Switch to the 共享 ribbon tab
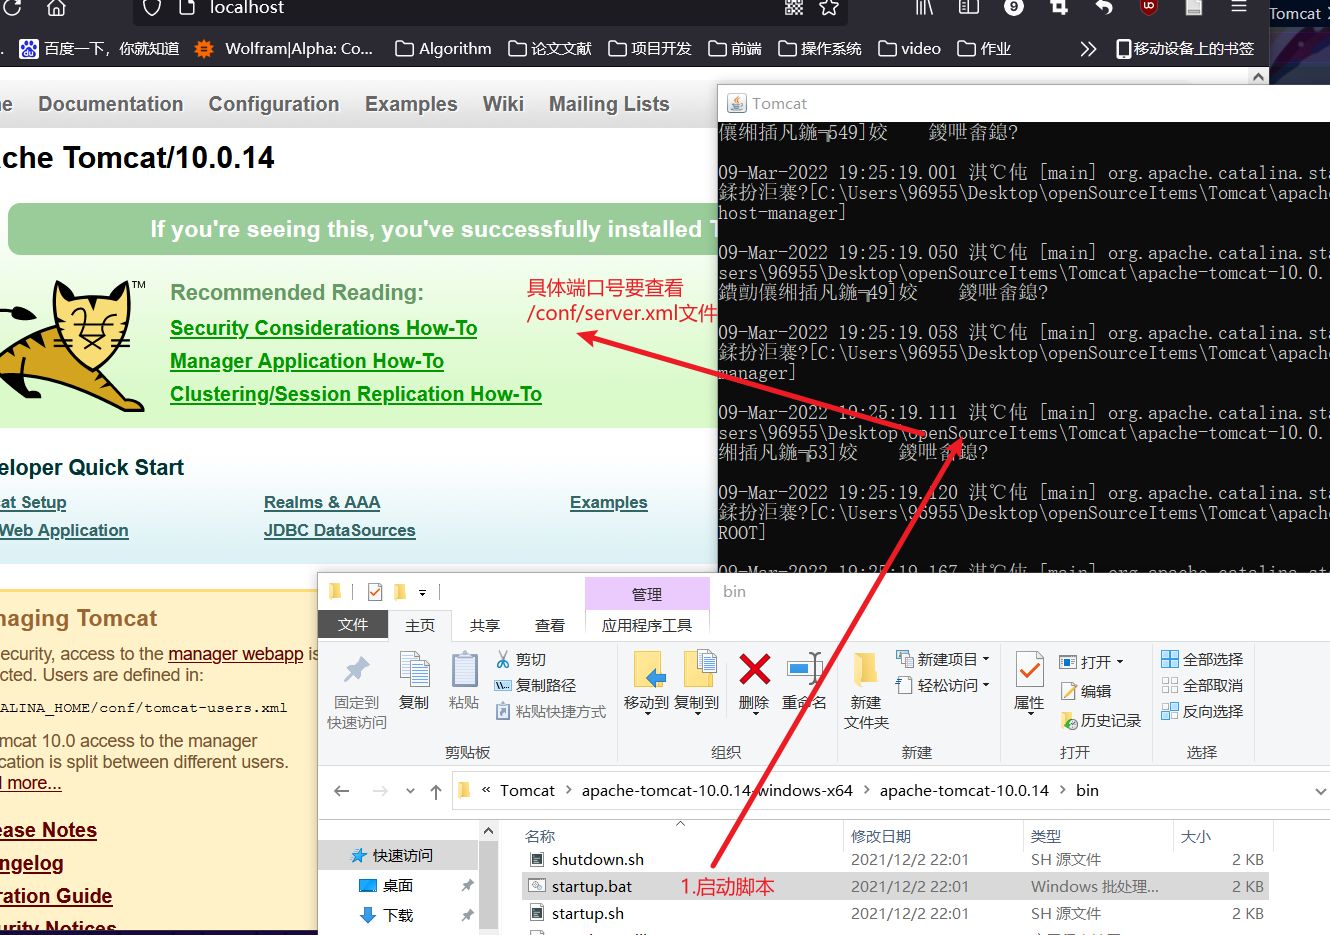 [x=485, y=625]
